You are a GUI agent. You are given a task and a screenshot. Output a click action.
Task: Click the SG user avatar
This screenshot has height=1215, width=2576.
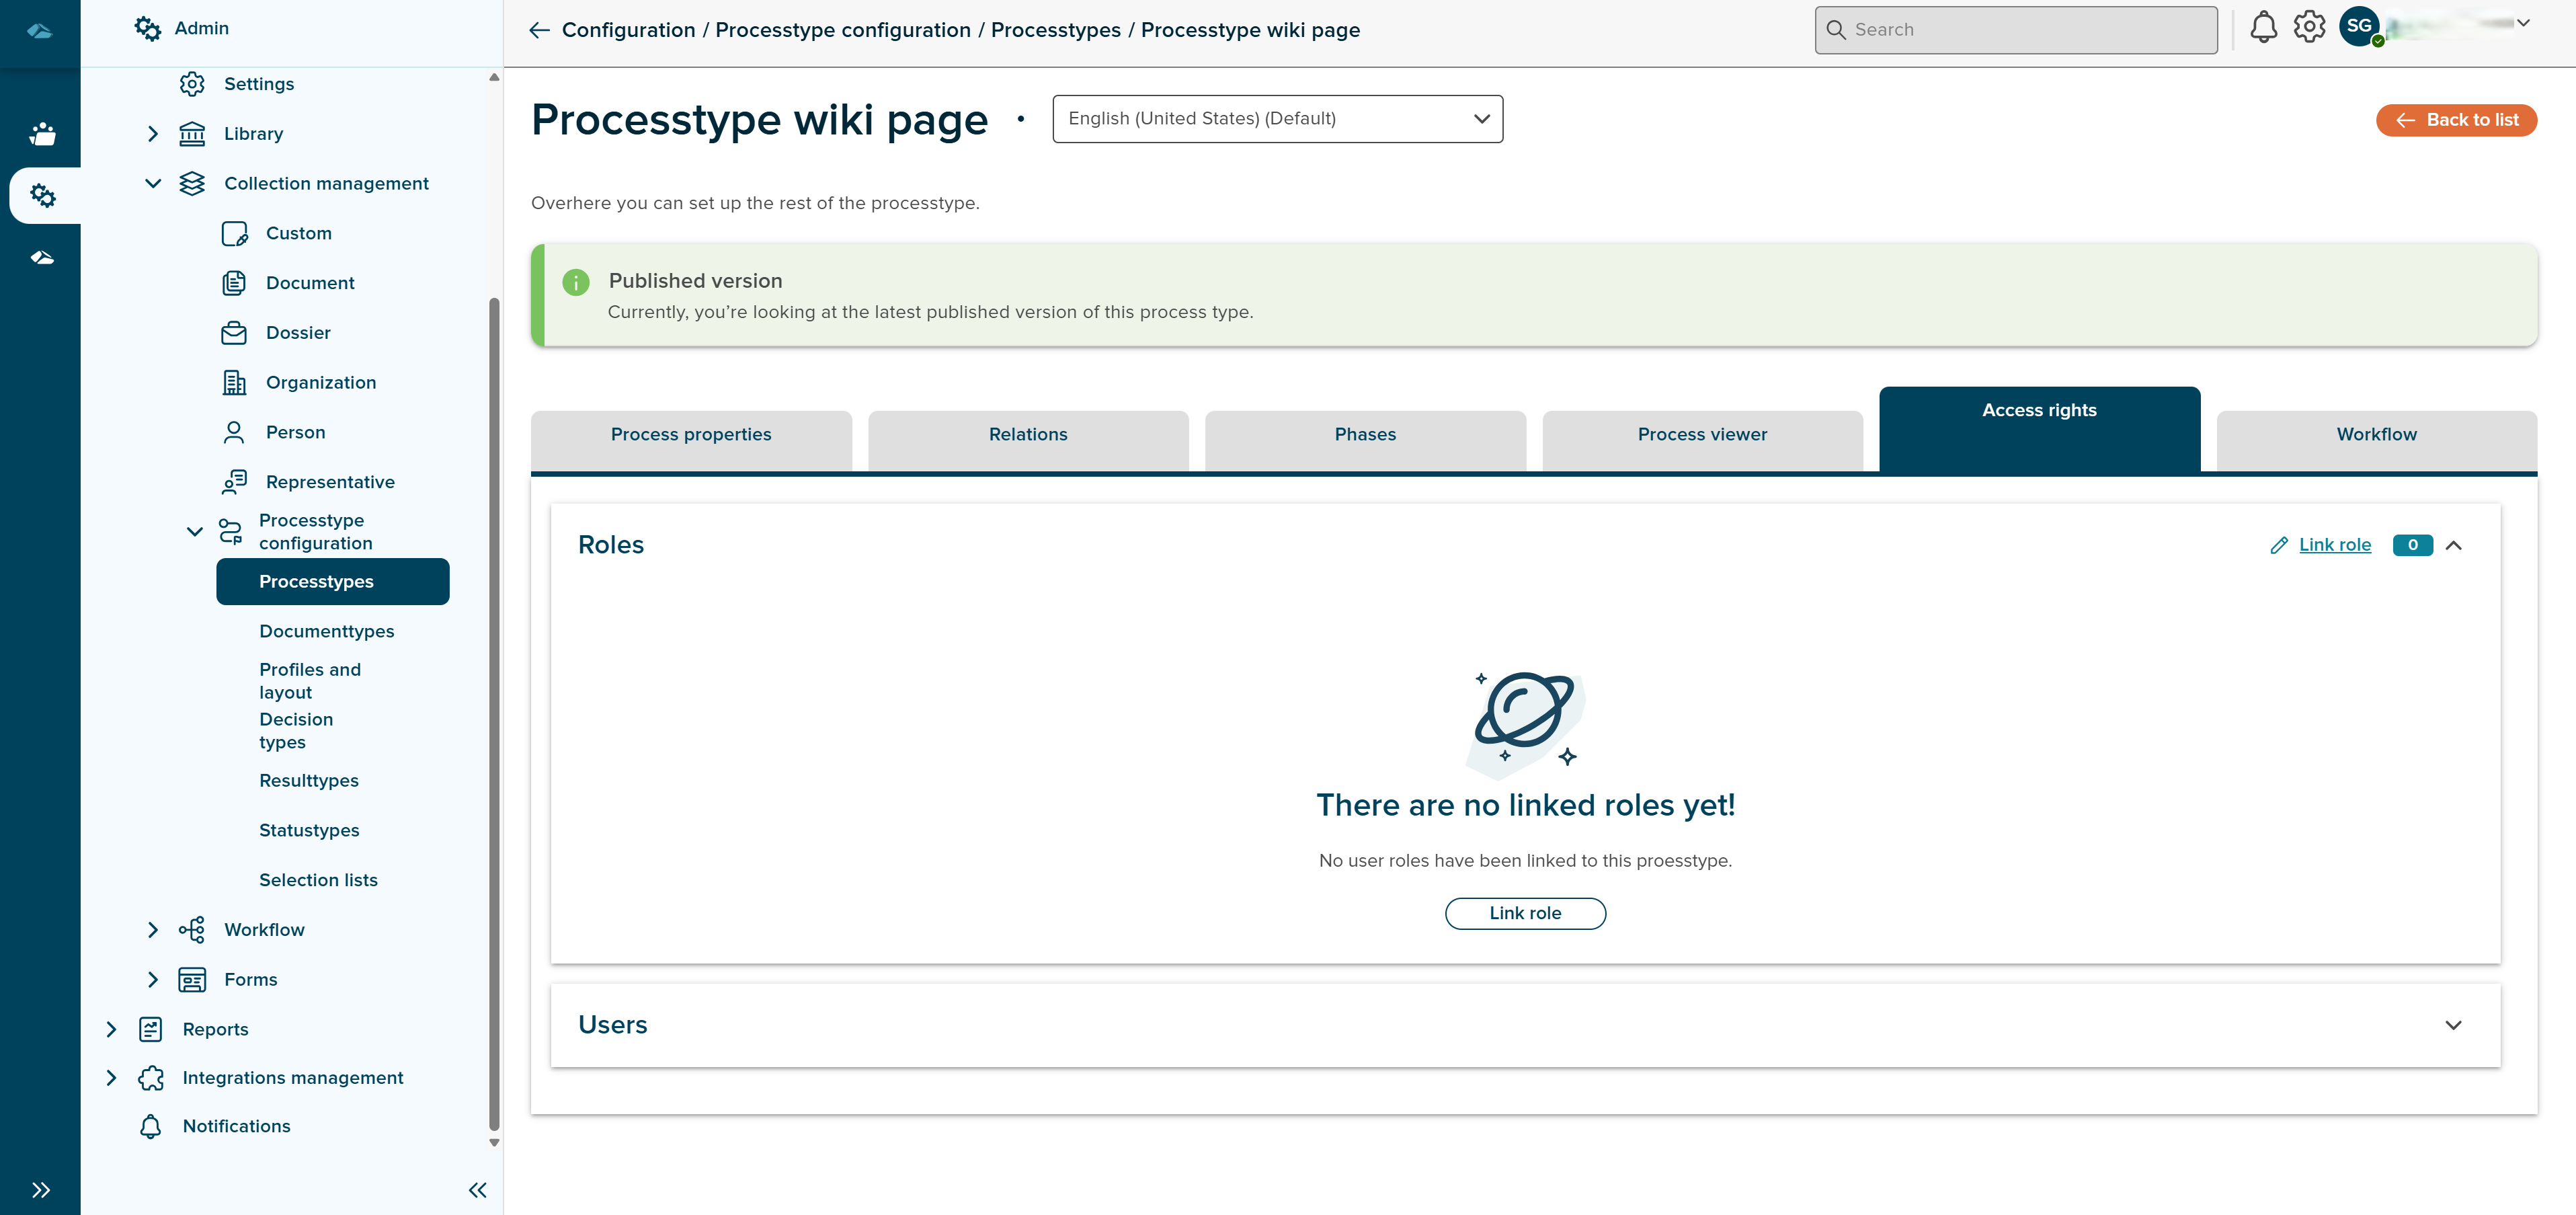pos(2360,29)
